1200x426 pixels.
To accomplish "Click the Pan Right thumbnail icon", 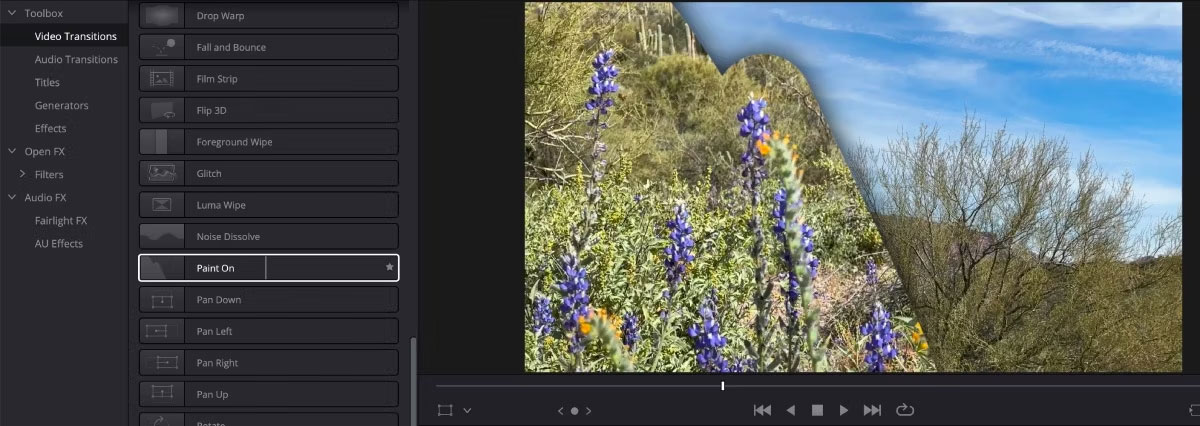I will point(161,363).
